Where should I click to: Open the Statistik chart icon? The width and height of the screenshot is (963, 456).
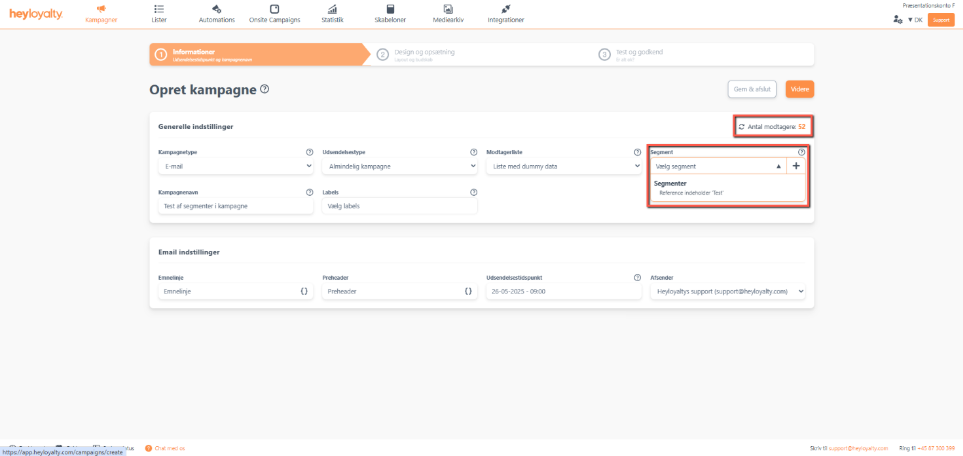[331, 9]
